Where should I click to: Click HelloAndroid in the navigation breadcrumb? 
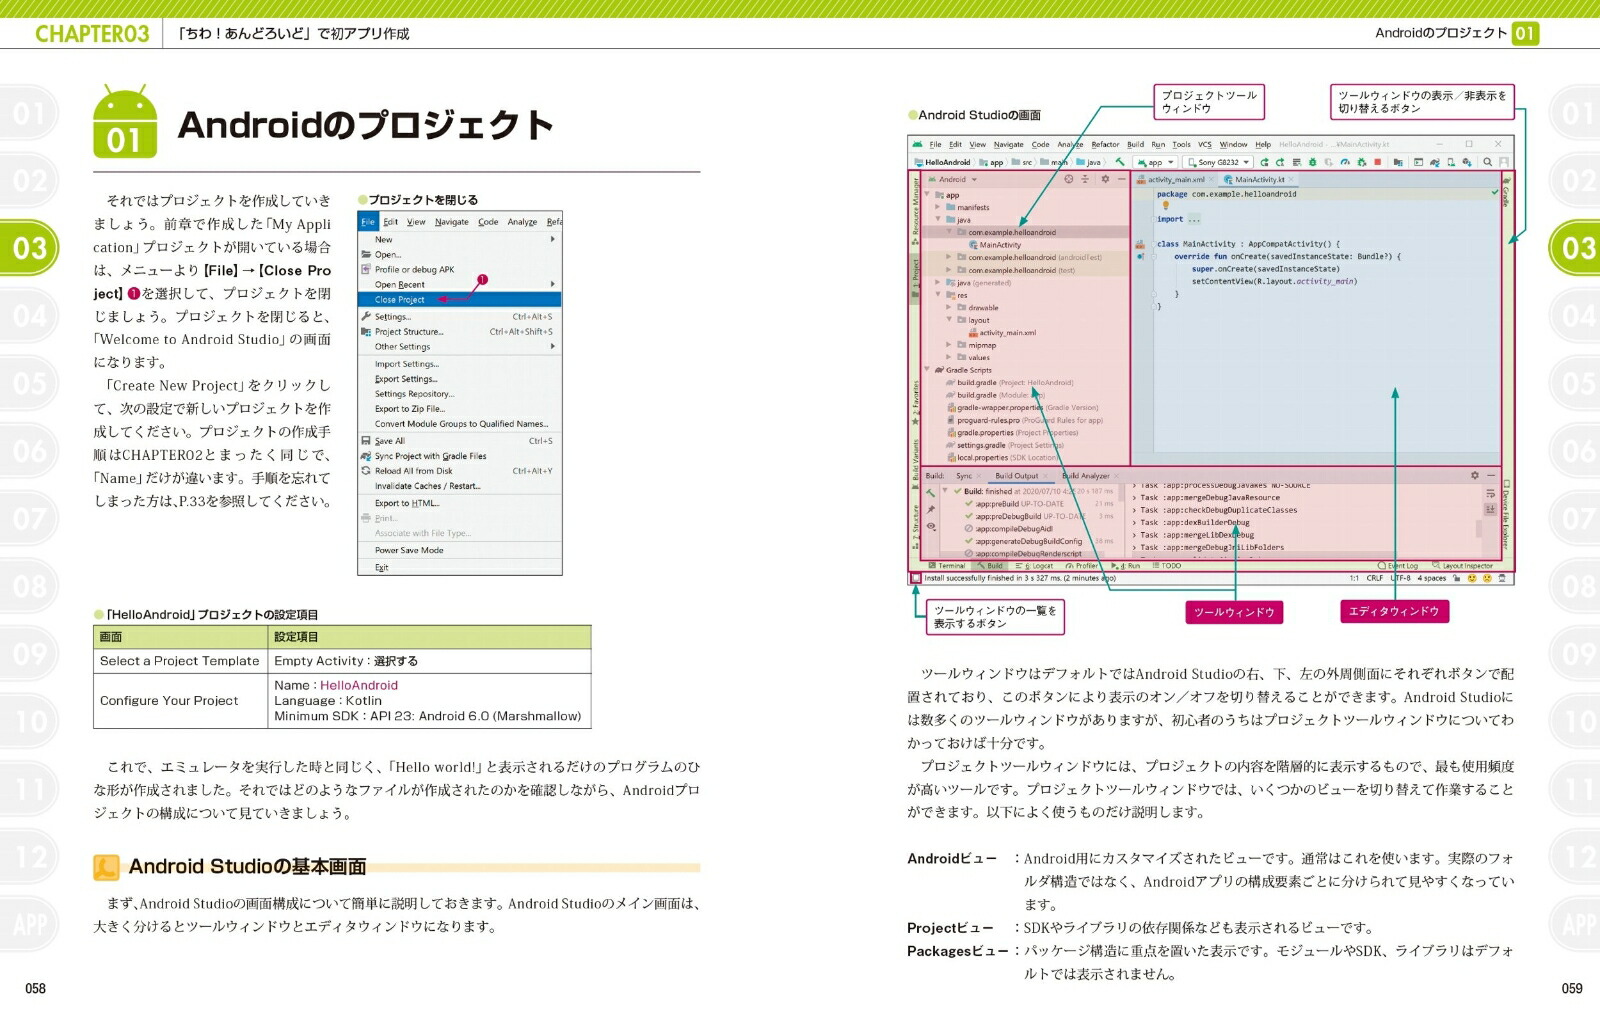(x=942, y=162)
